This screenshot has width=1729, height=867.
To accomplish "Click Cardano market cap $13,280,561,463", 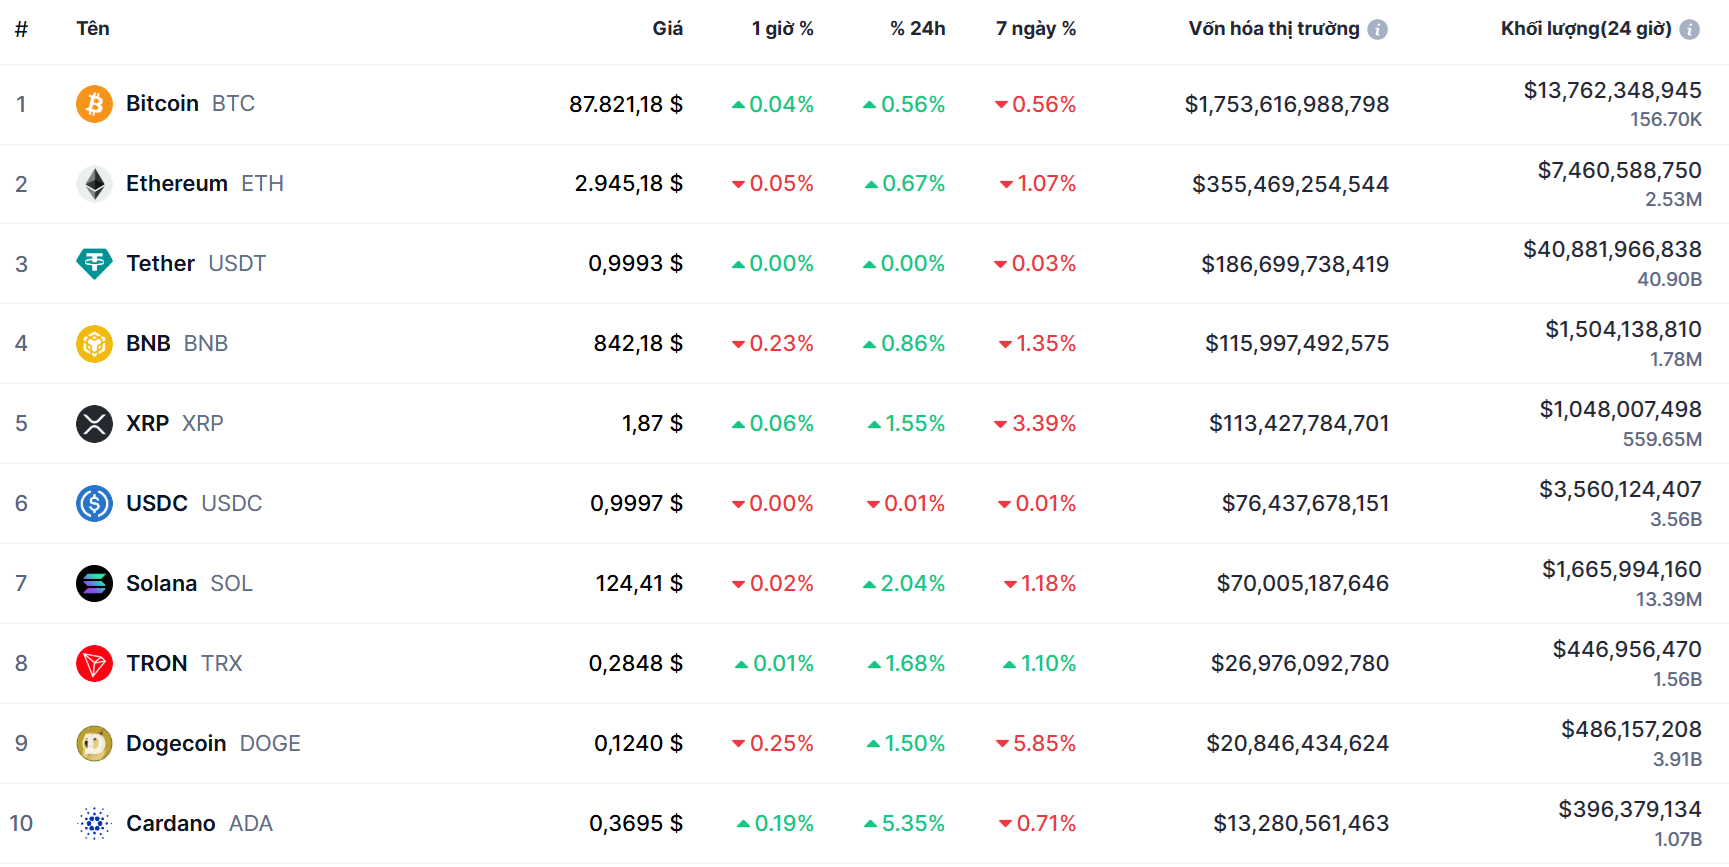I will point(1301,823).
